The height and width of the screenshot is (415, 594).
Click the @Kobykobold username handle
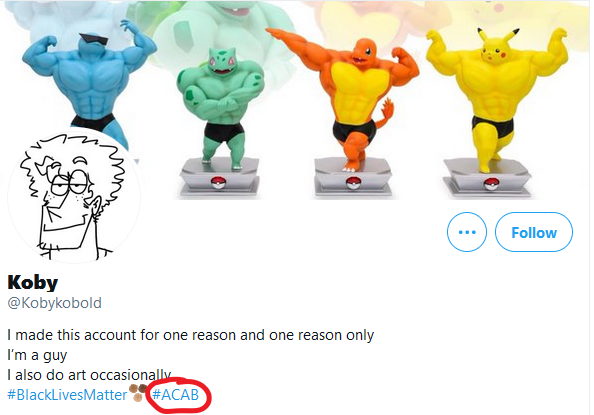[x=55, y=303]
